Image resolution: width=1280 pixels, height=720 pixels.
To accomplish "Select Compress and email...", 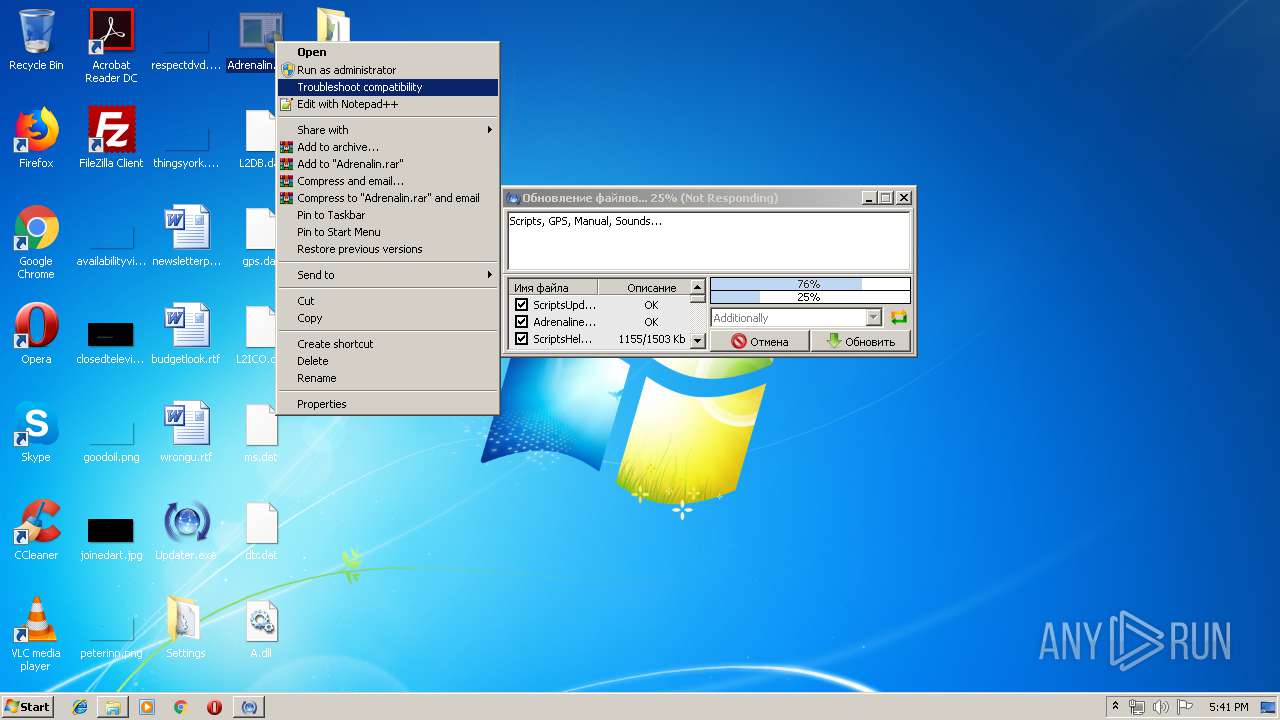I will tap(388, 181).
